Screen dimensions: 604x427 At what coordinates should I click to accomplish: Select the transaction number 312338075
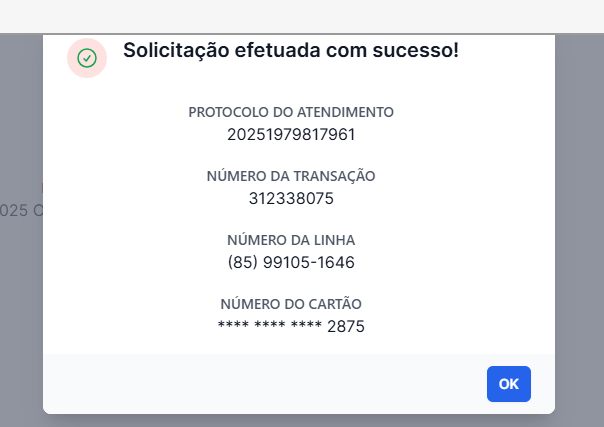coord(291,198)
